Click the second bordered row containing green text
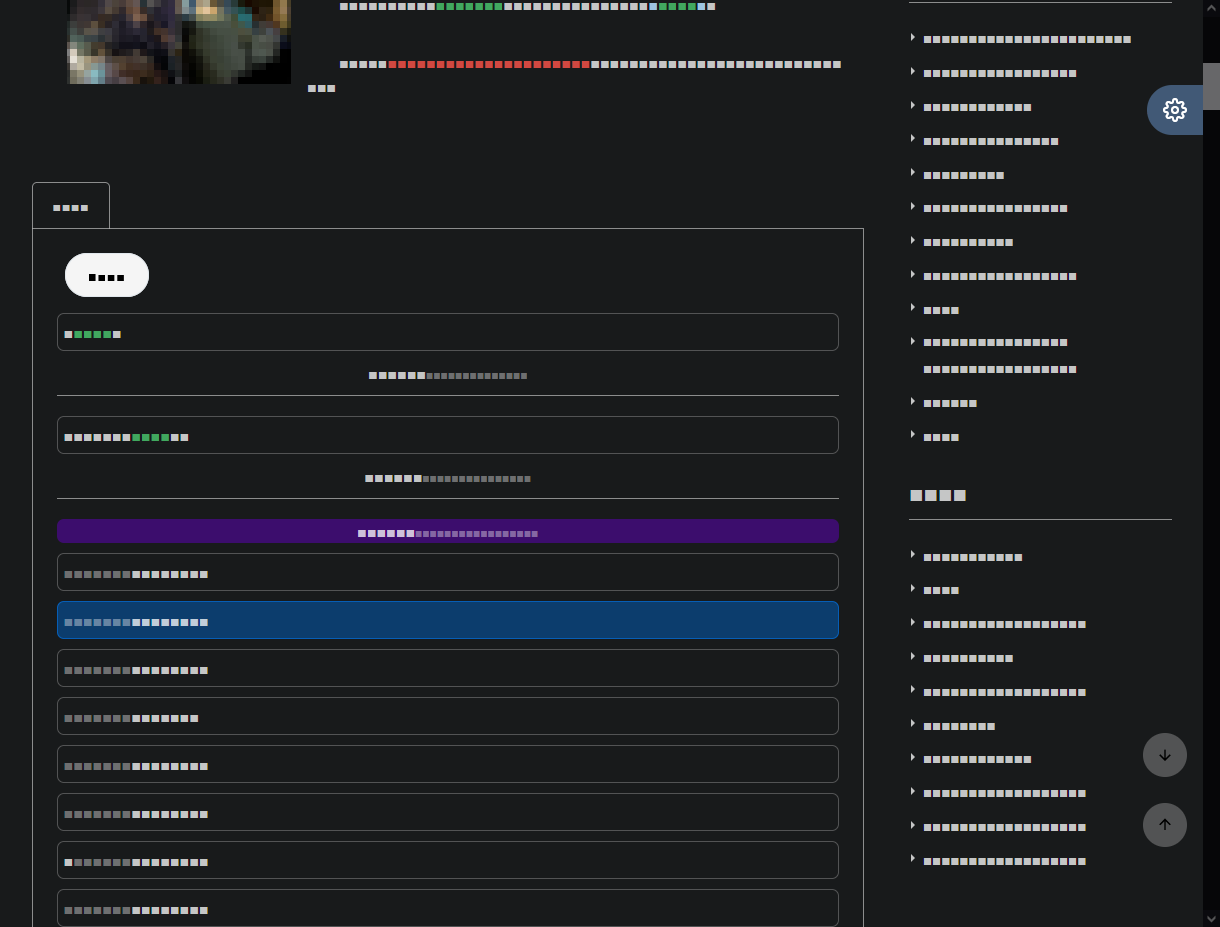 [447, 435]
